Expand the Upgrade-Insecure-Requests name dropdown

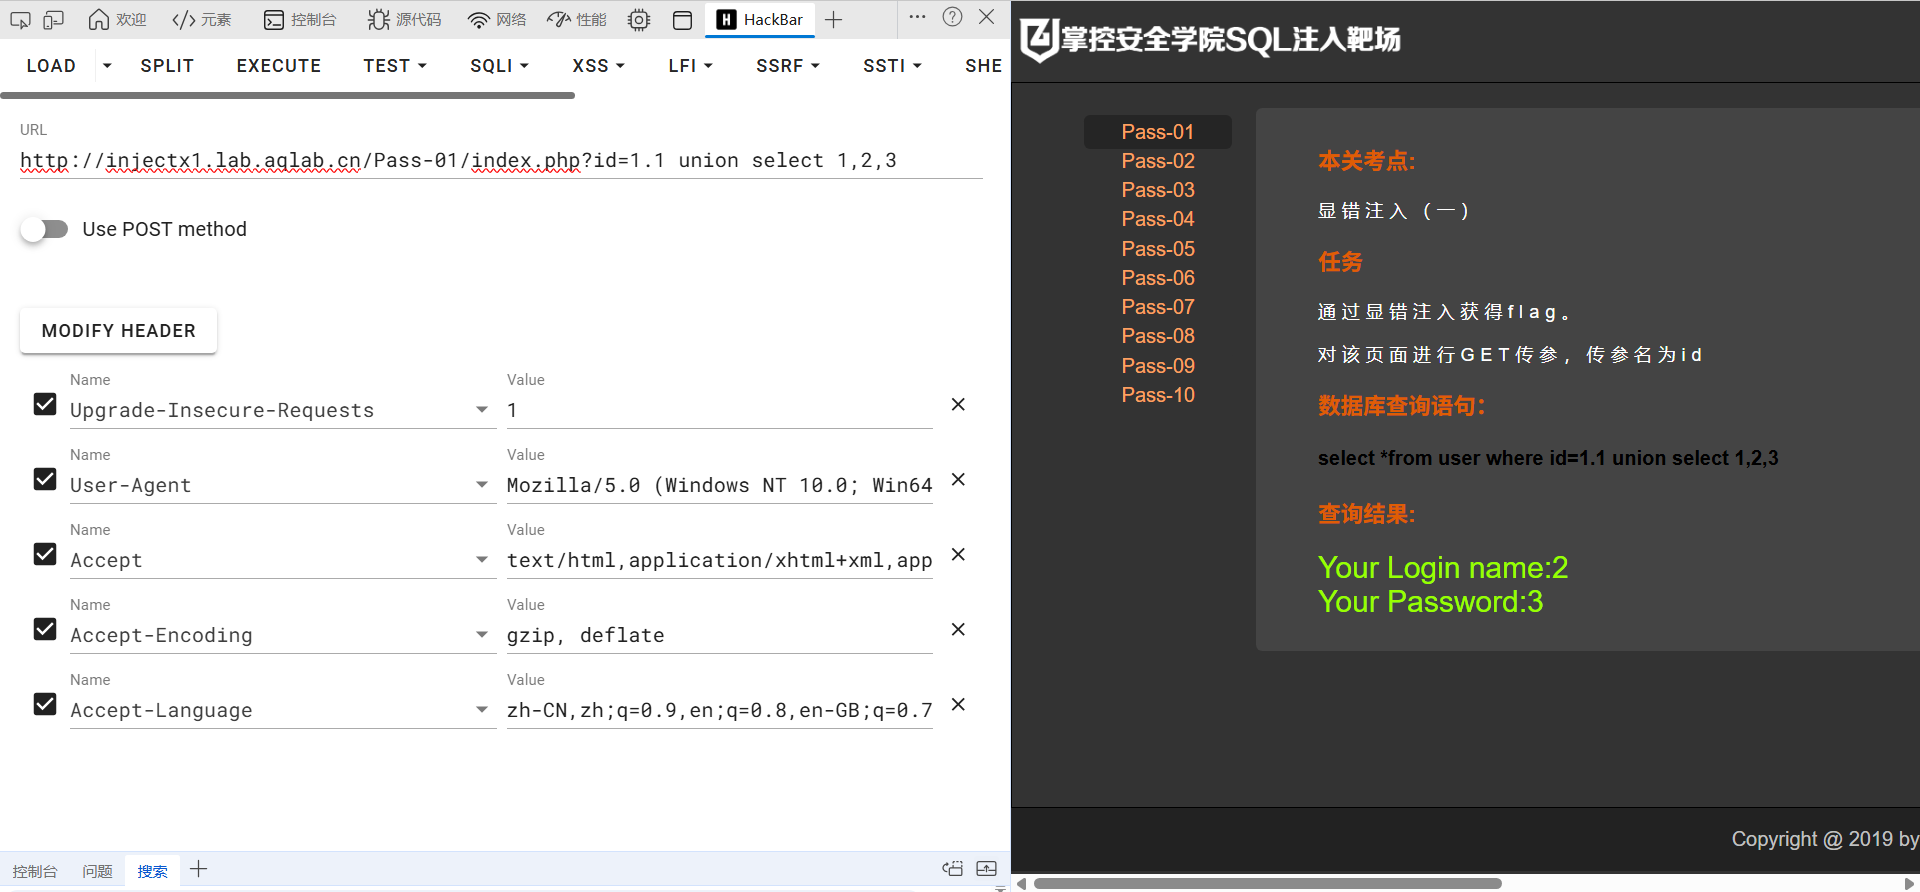pyautogui.click(x=482, y=410)
